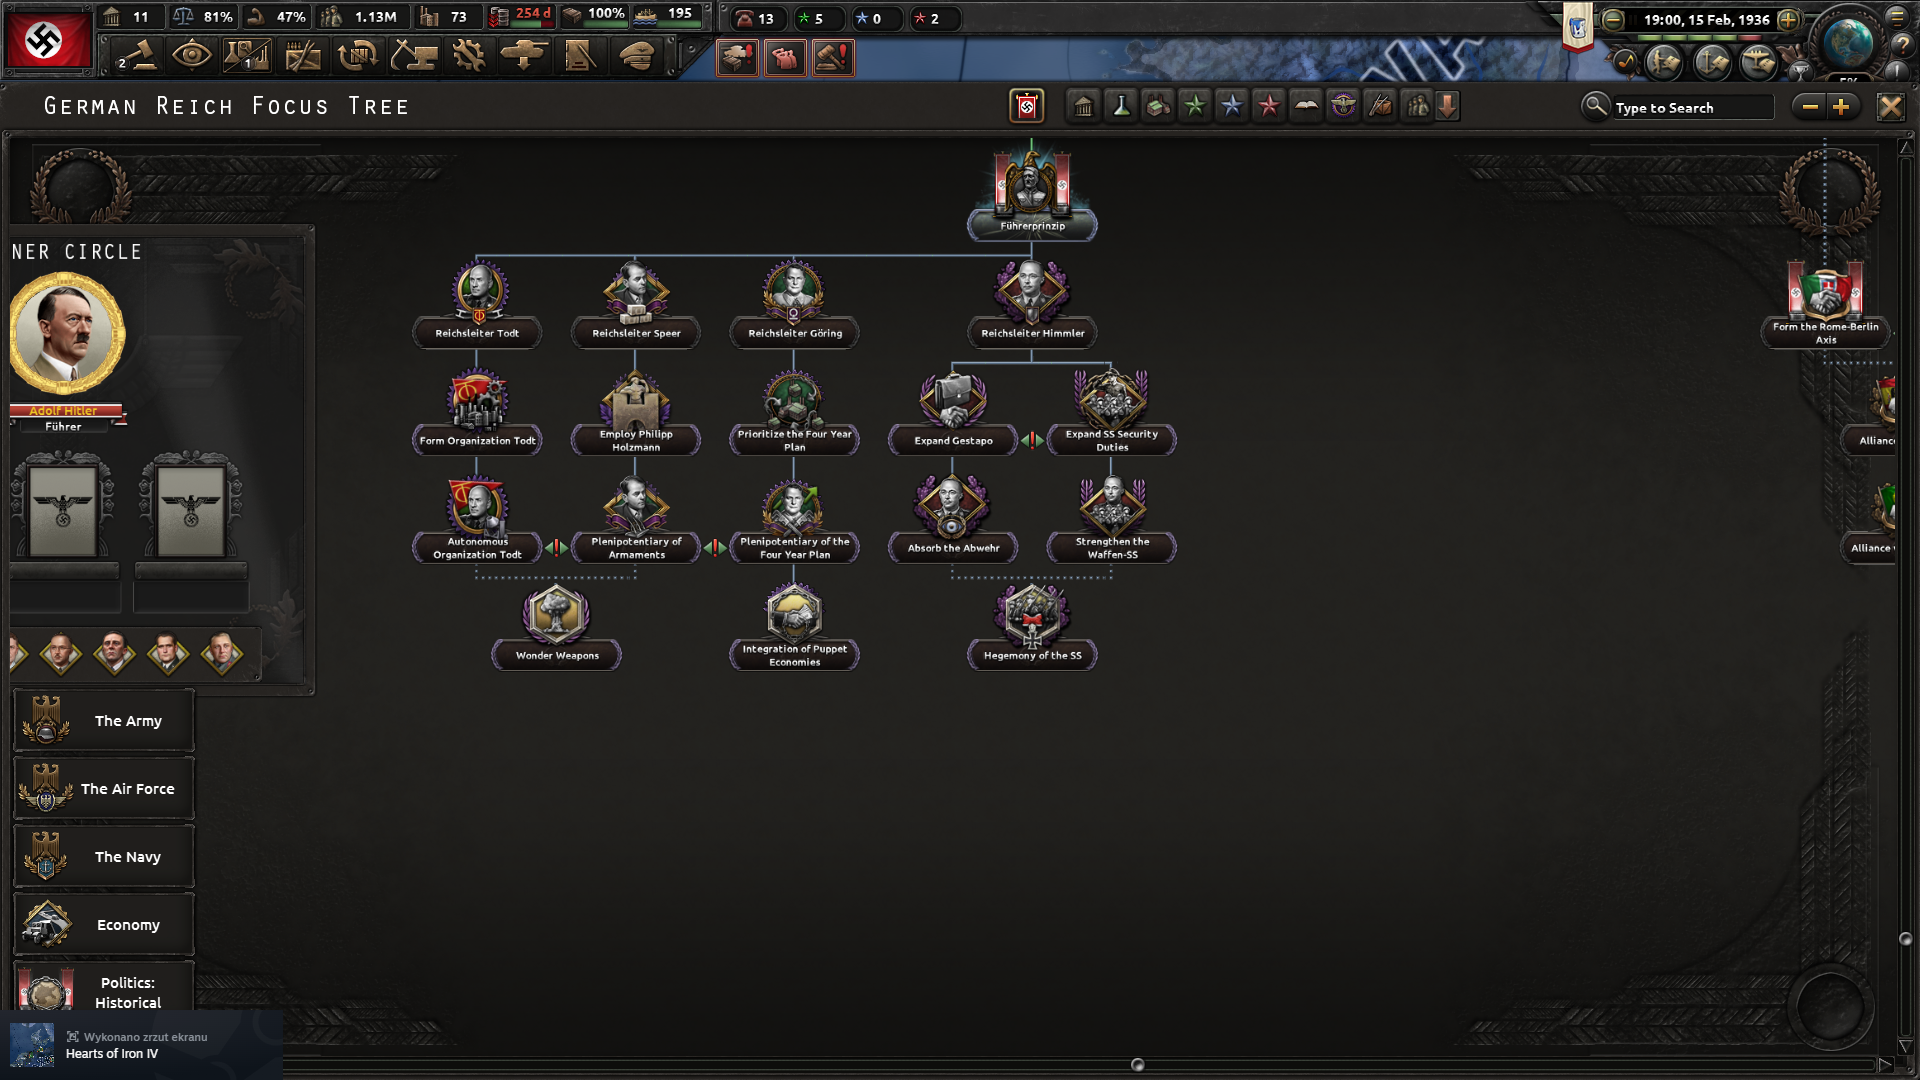Select Form the Rome-Berlin Axis focus
Screen dimensions: 1920x1080
[x=1825, y=303]
